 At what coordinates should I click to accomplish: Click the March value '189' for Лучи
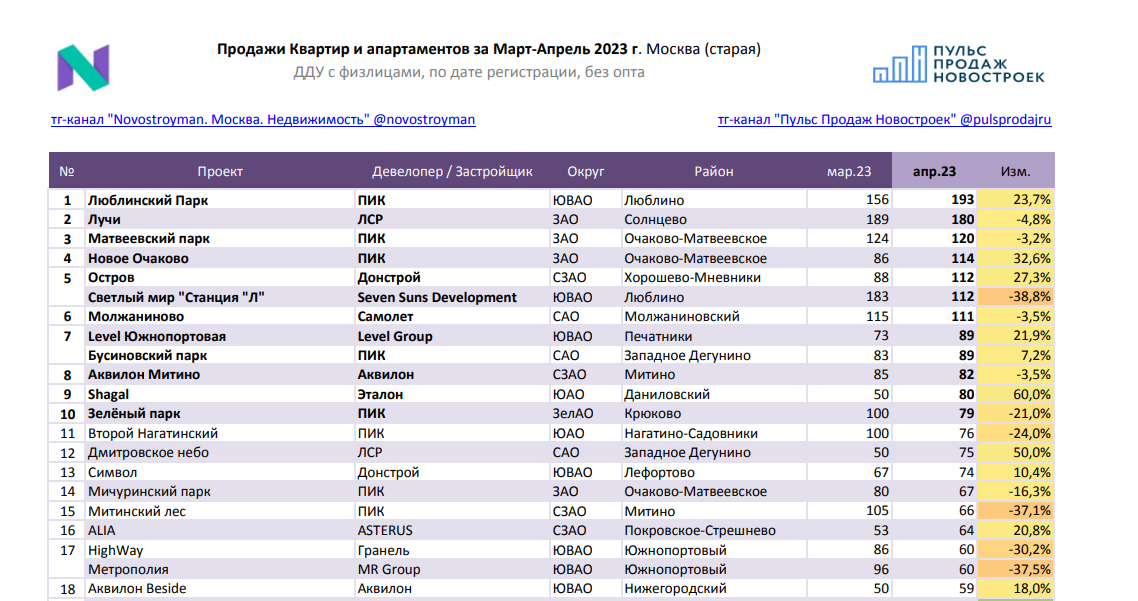tap(877, 219)
